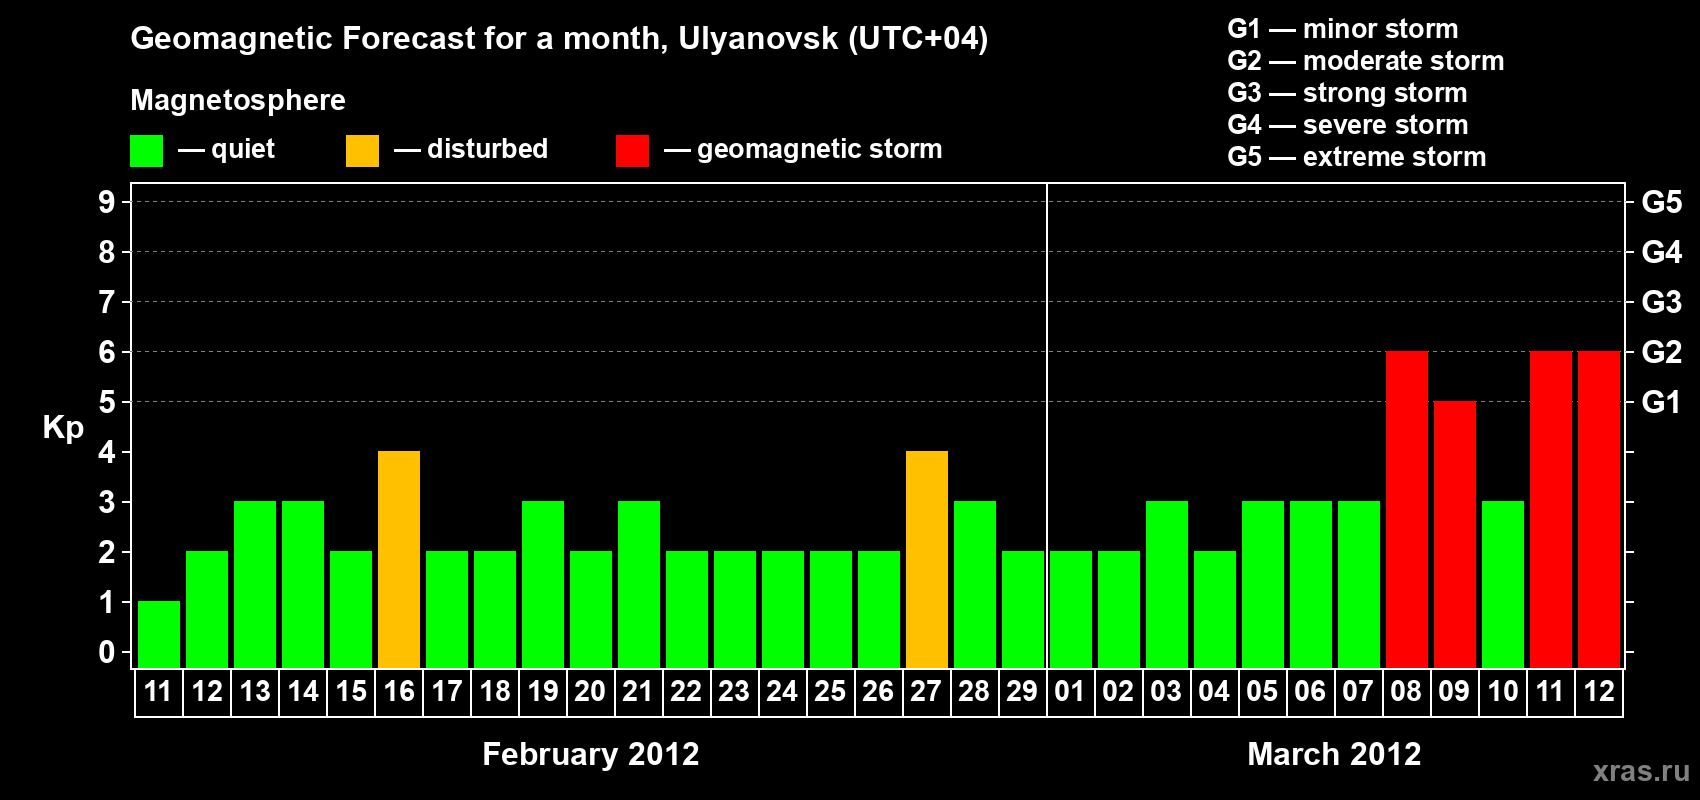Click the date label 16 on the axis
The width and height of the screenshot is (1700, 800).
point(399,692)
